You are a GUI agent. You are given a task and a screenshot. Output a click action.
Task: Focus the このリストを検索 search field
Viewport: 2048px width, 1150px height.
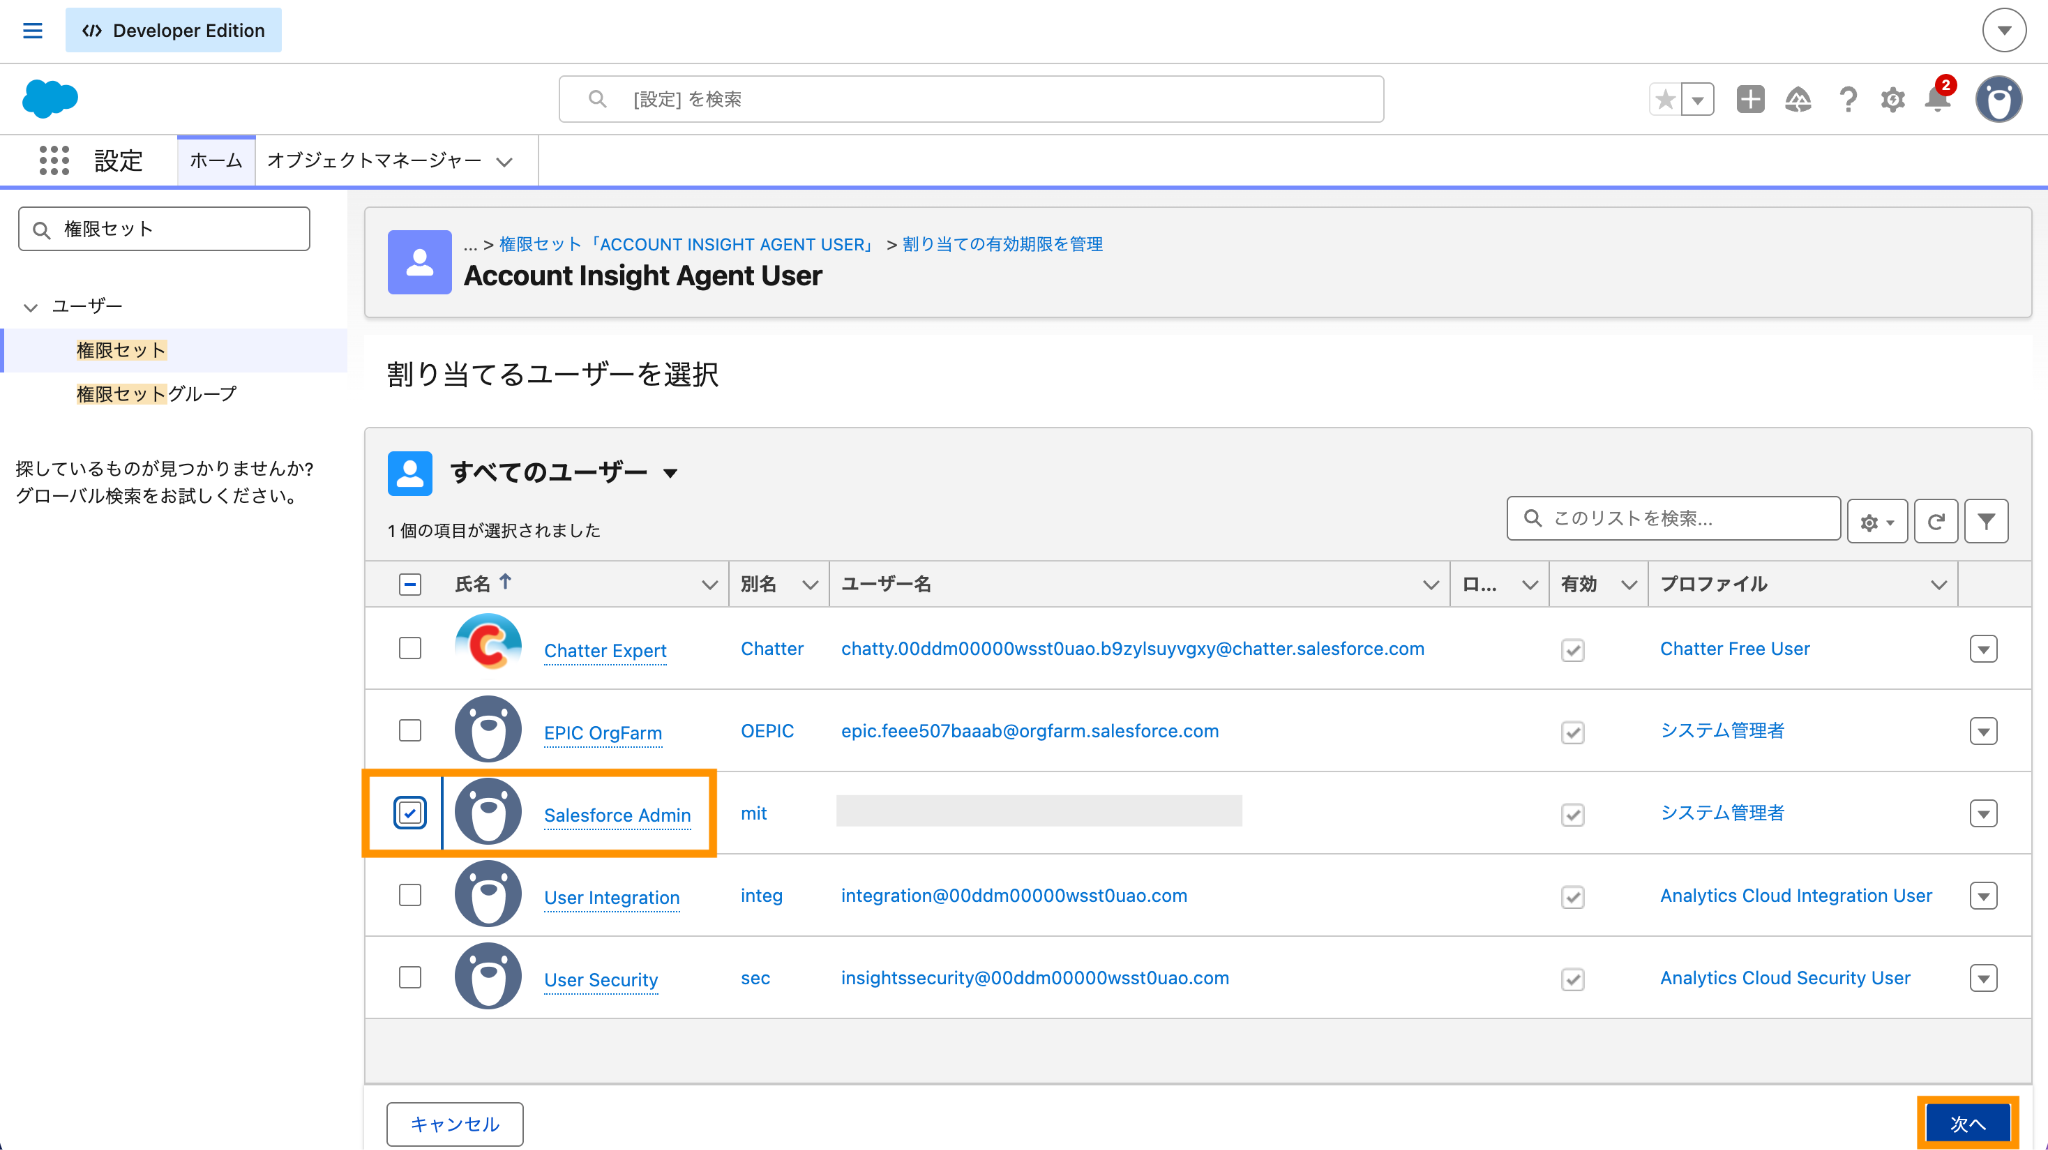(x=1673, y=518)
